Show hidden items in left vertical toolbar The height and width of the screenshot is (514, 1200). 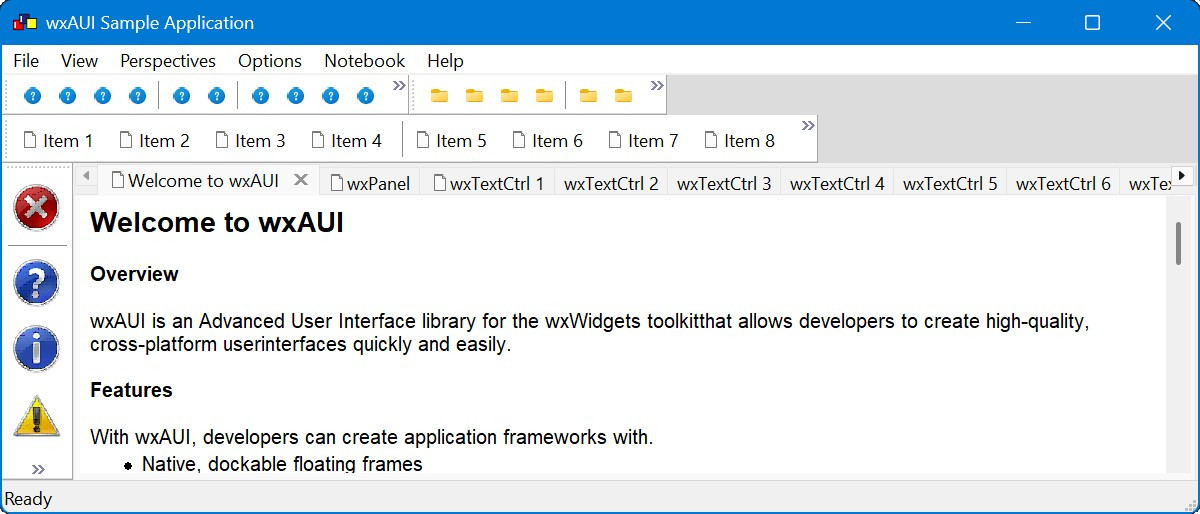tap(39, 469)
